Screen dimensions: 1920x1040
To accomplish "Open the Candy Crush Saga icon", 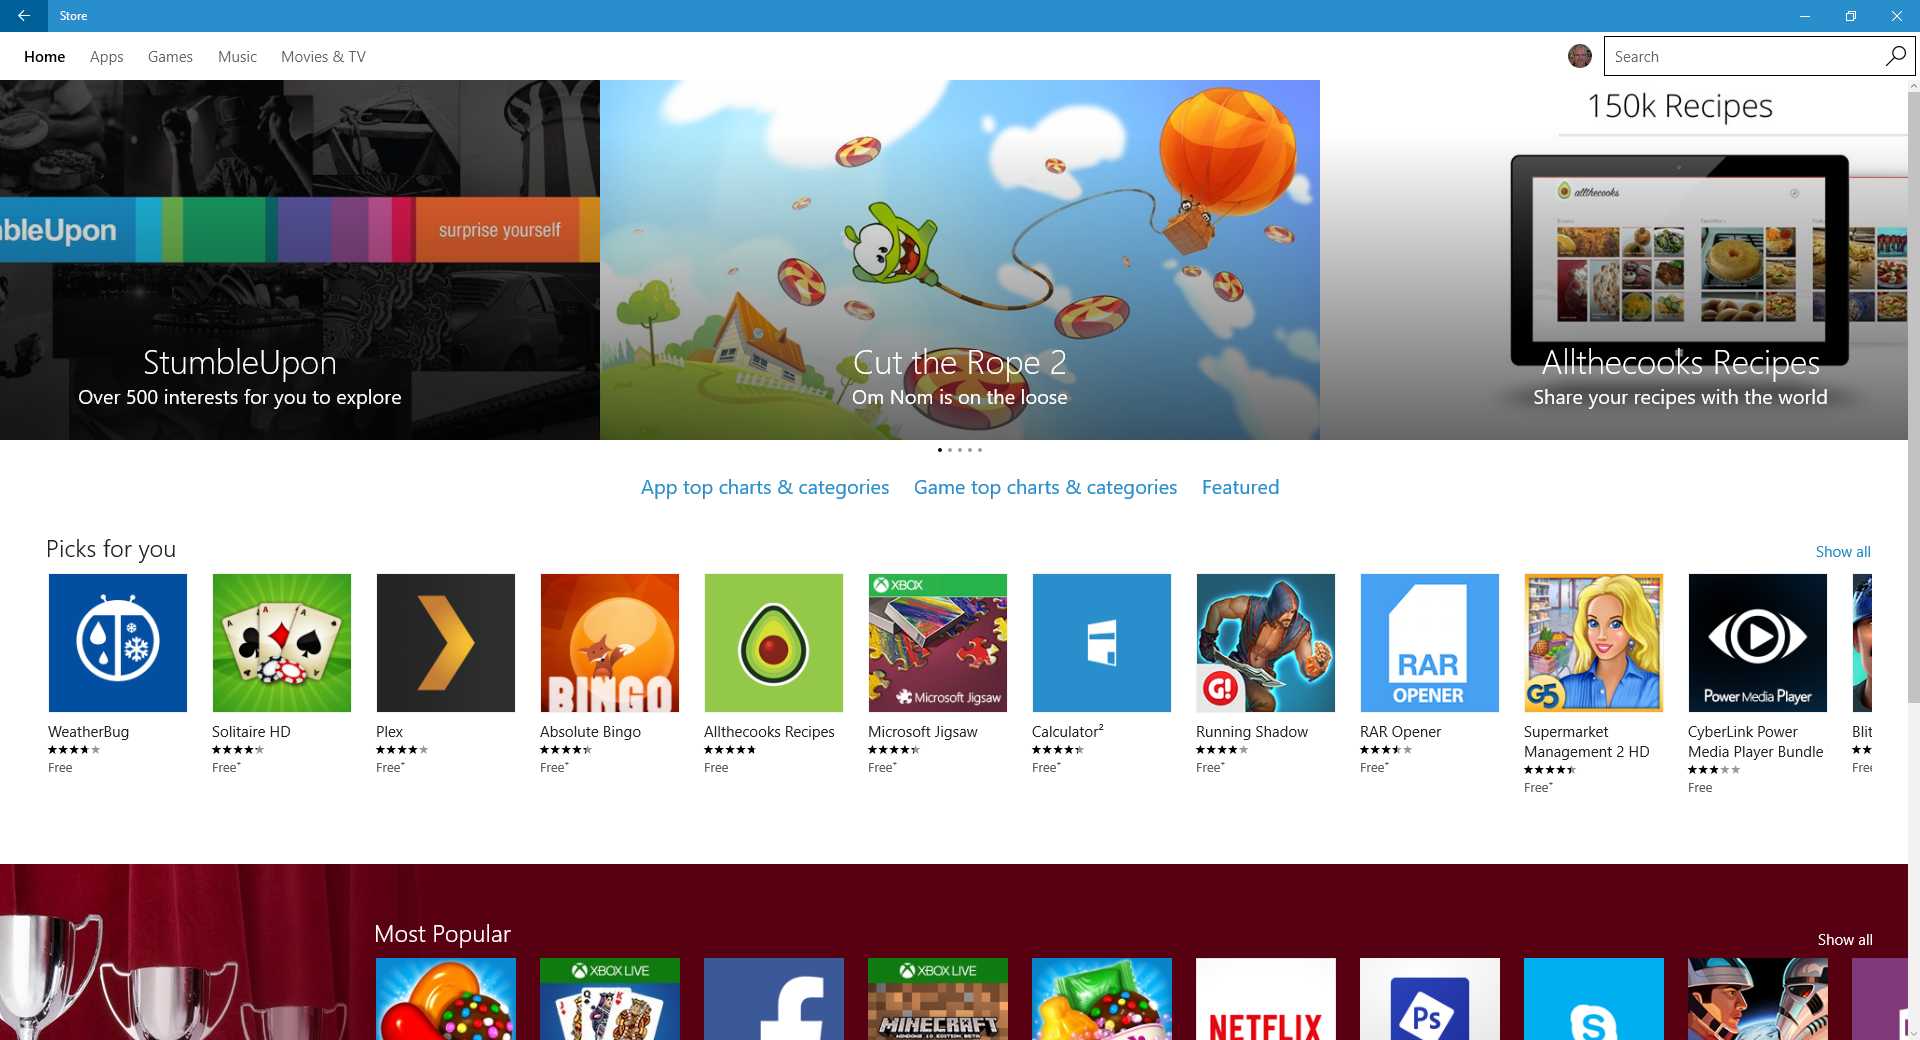I will click(446, 999).
